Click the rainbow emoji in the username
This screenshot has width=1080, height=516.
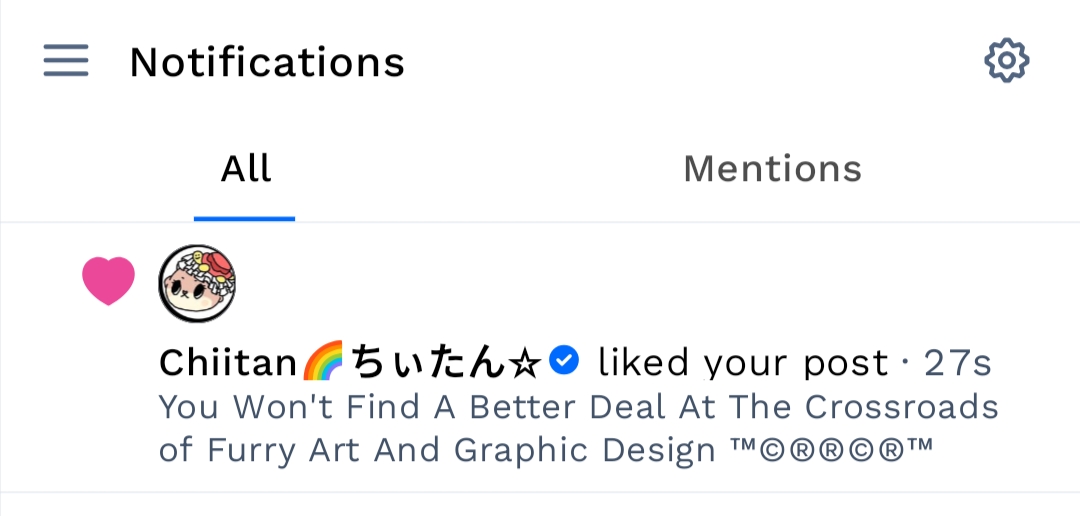pyautogui.click(x=322, y=361)
